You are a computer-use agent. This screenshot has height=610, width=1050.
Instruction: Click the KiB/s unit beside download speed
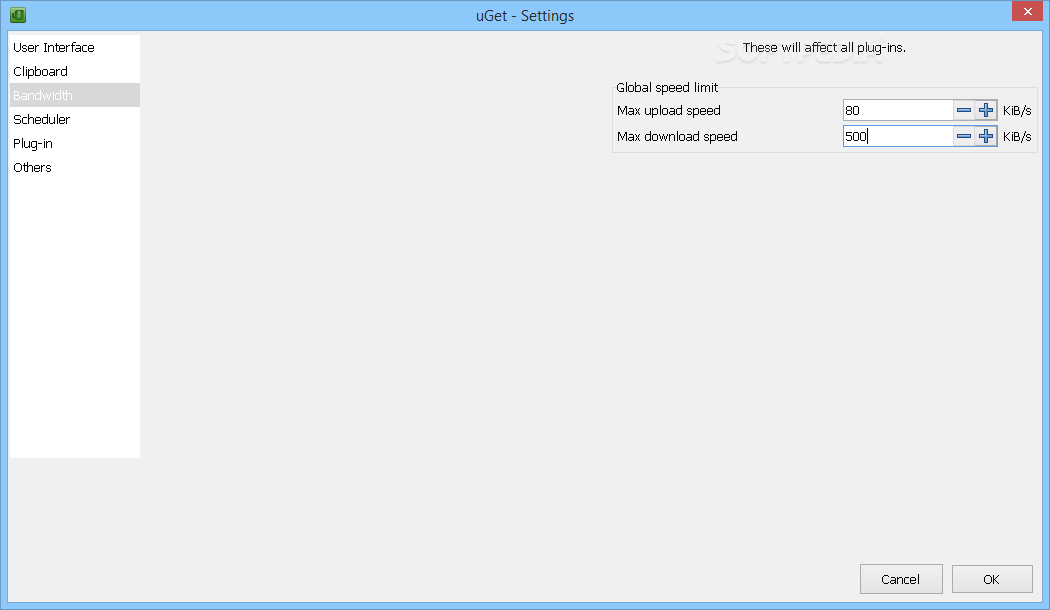[x=1017, y=137]
